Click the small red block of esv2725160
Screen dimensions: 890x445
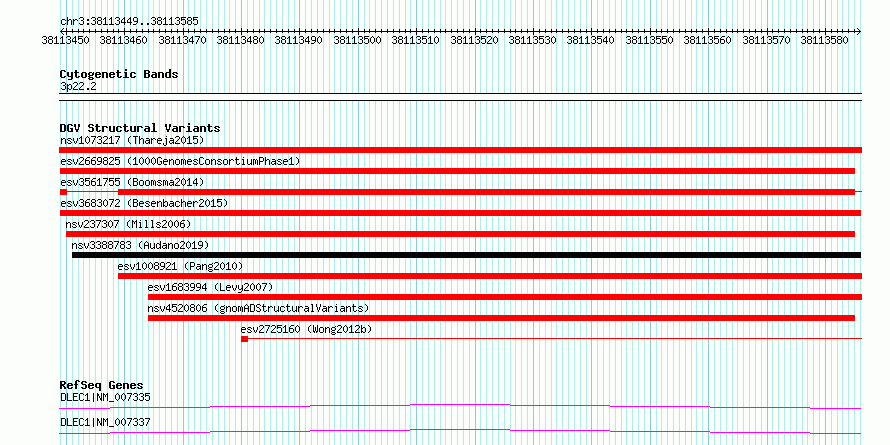[x=245, y=339]
